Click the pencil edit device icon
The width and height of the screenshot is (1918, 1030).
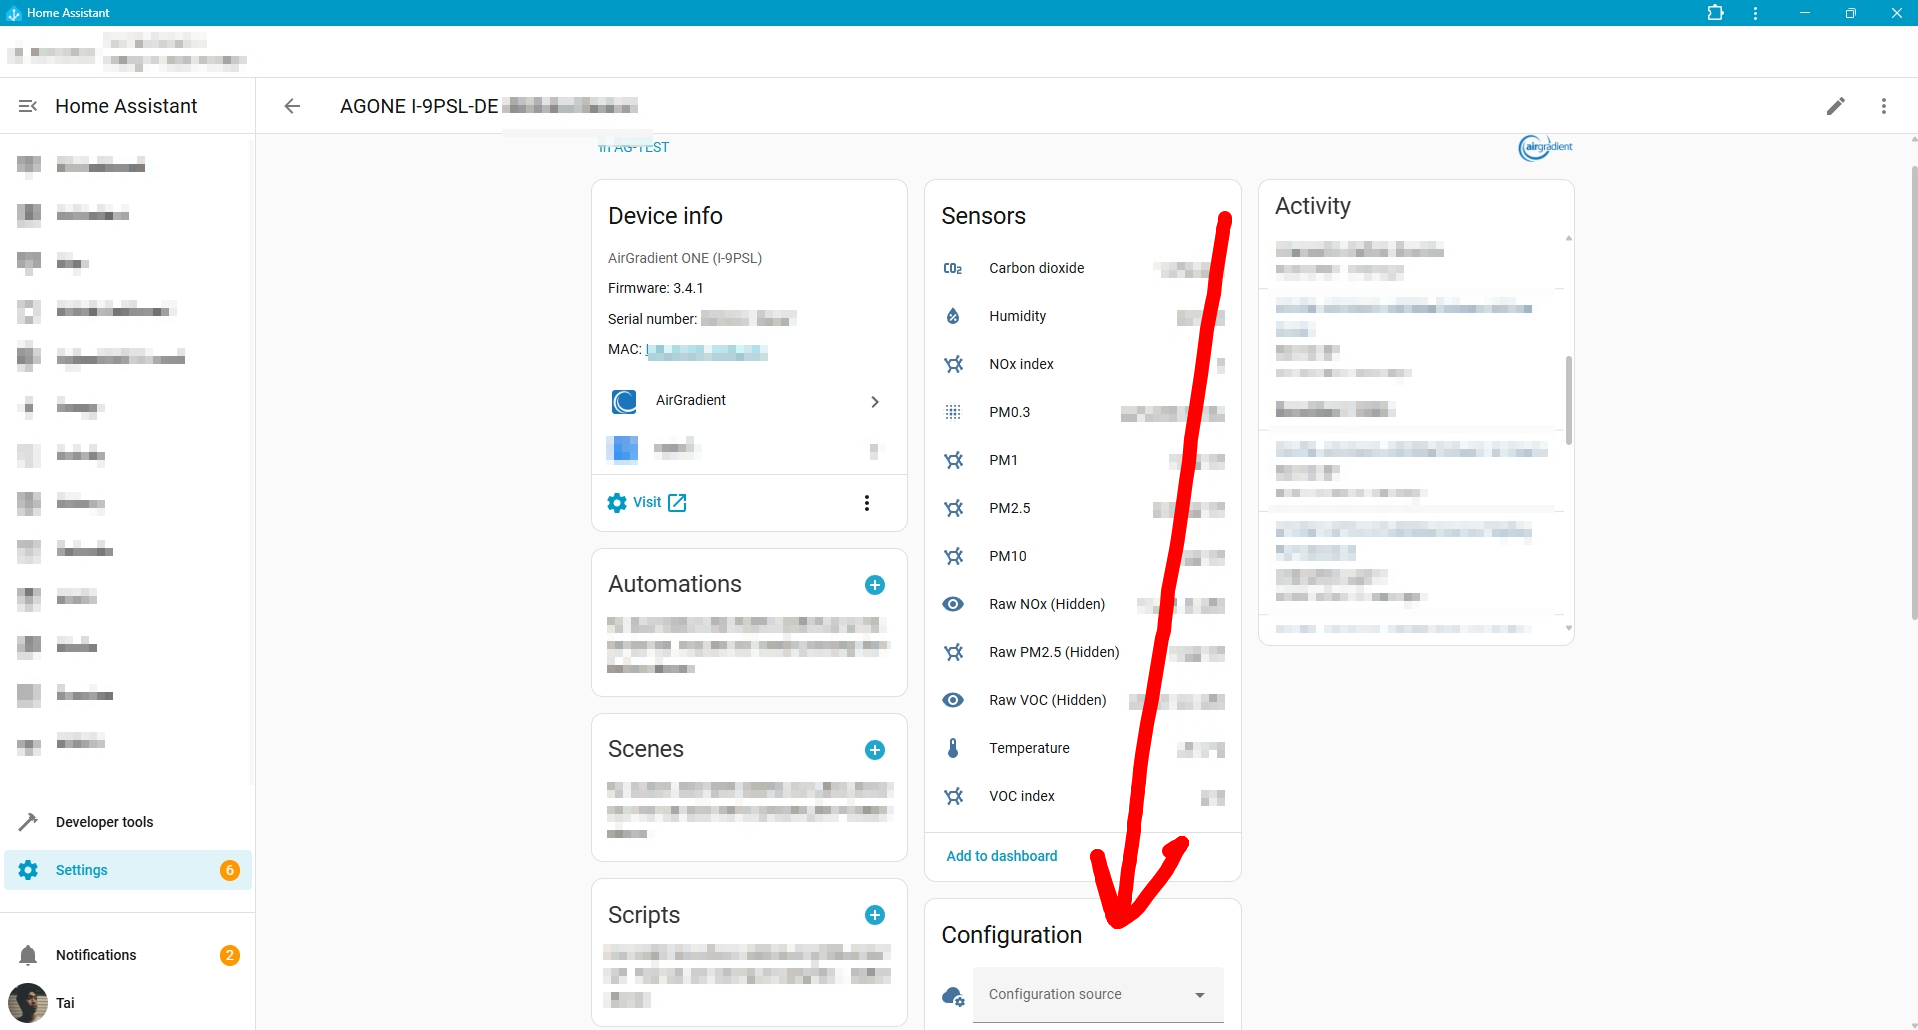coord(1835,106)
